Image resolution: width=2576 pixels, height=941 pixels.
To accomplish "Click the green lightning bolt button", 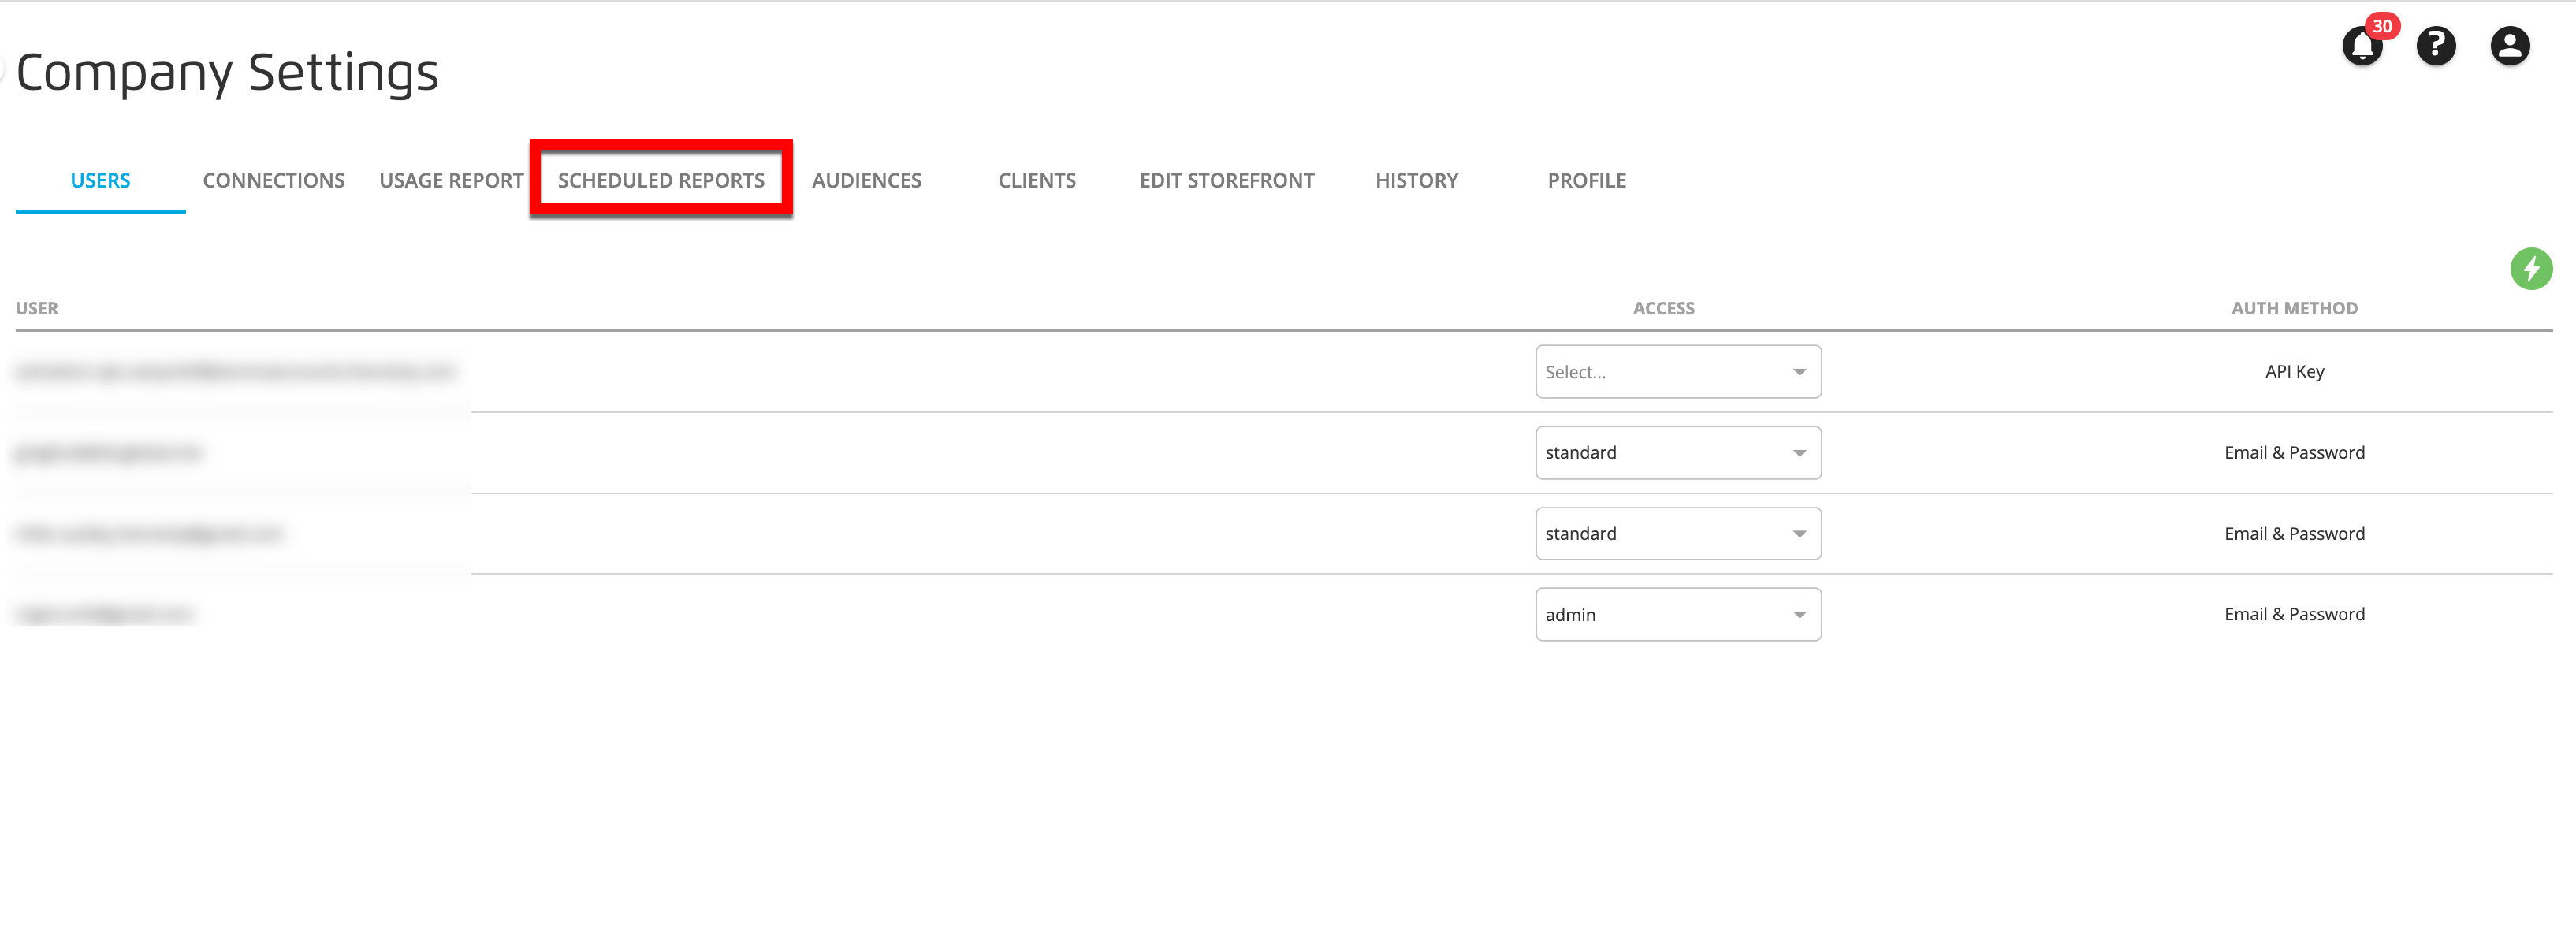I will pyautogui.click(x=2531, y=269).
